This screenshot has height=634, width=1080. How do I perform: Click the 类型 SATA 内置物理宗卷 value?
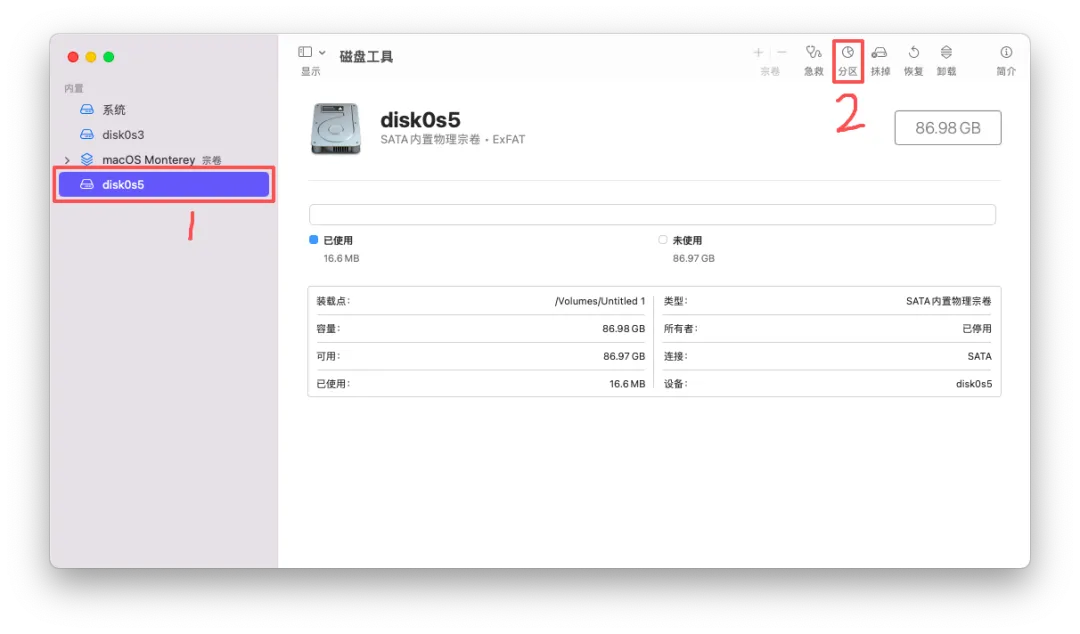click(x=948, y=301)
